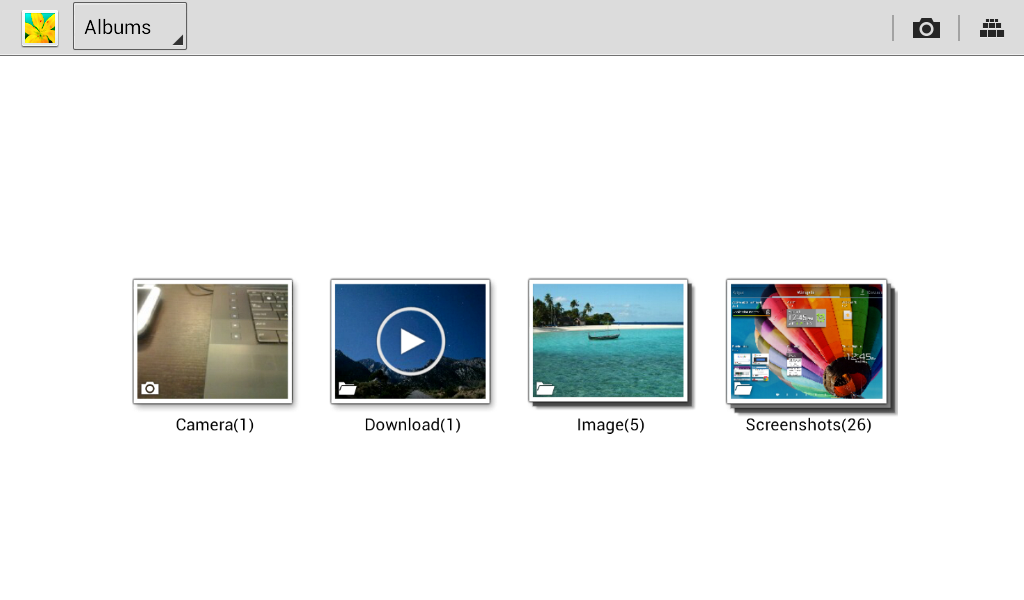
Task: Launch the camera from the toolbar
Action: click(926, 28)
